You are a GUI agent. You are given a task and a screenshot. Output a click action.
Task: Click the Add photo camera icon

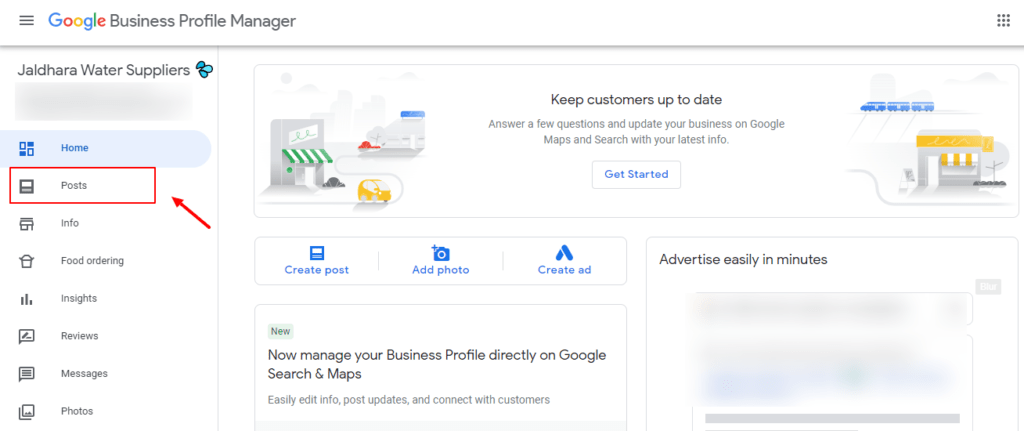pyautogui.click(x=440, y=253)
